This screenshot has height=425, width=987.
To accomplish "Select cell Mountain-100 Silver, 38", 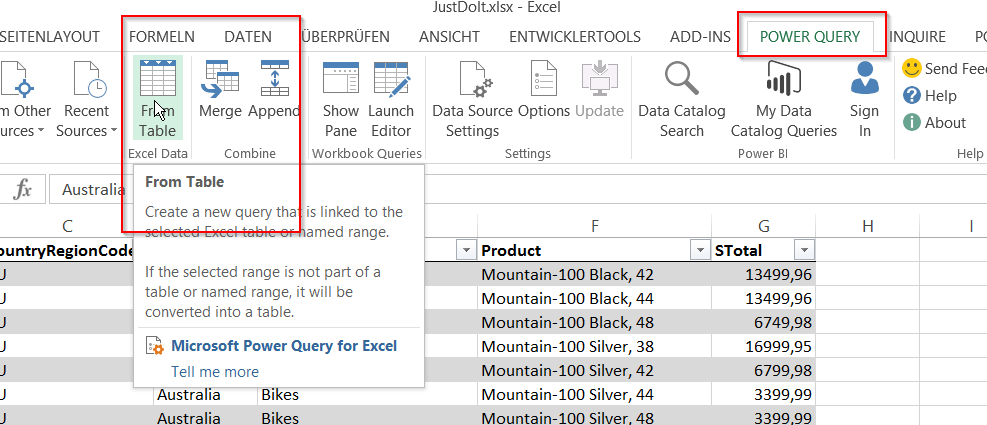I will 594,346.
